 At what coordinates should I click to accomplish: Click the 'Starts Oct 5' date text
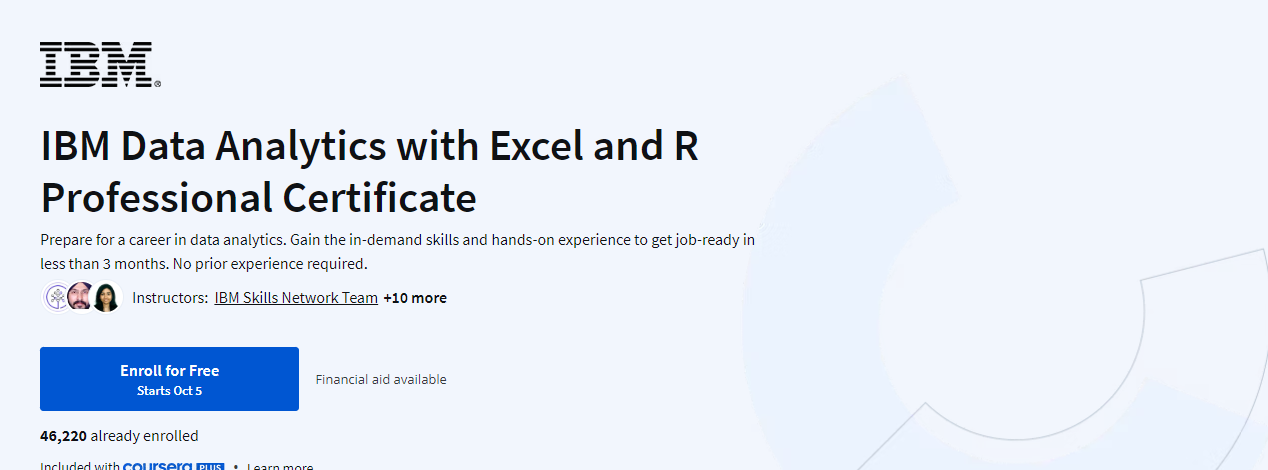169,391
